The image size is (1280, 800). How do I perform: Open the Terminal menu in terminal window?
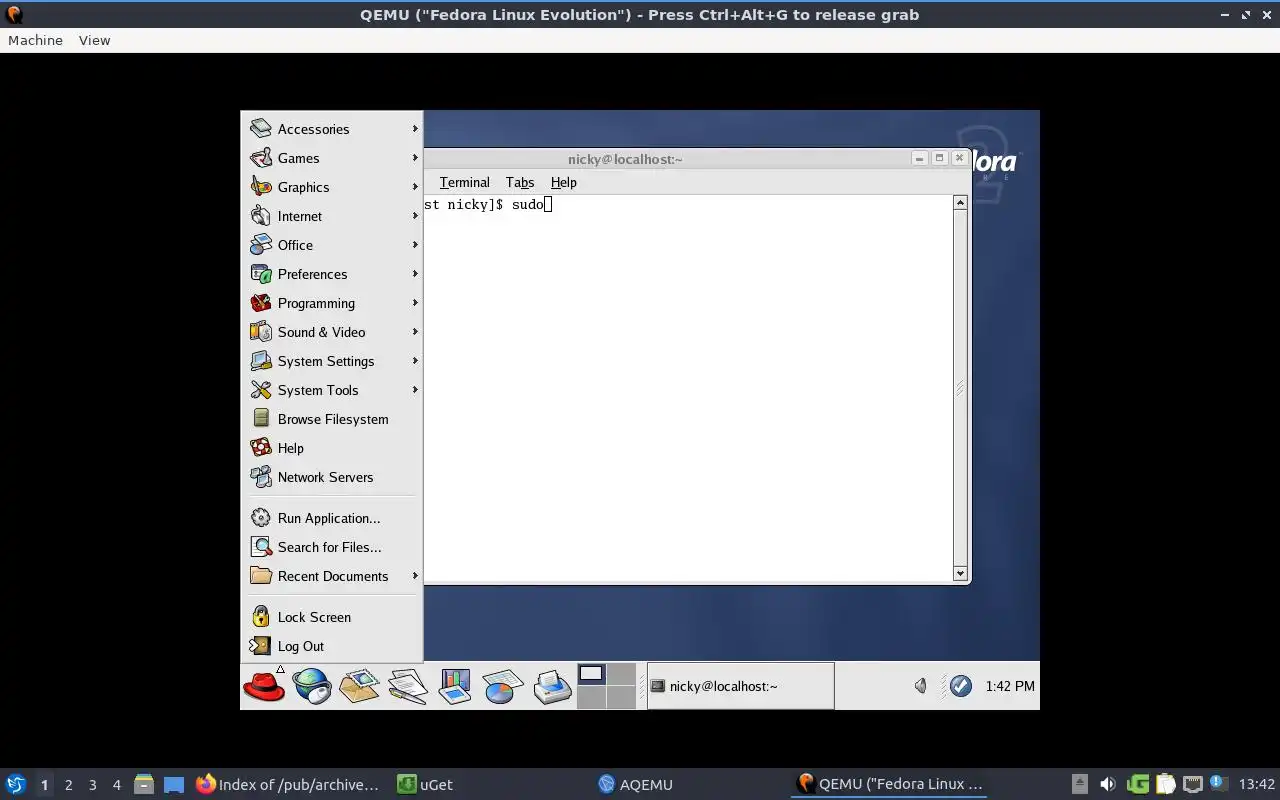pyautogui.click(x=464, y=182)
